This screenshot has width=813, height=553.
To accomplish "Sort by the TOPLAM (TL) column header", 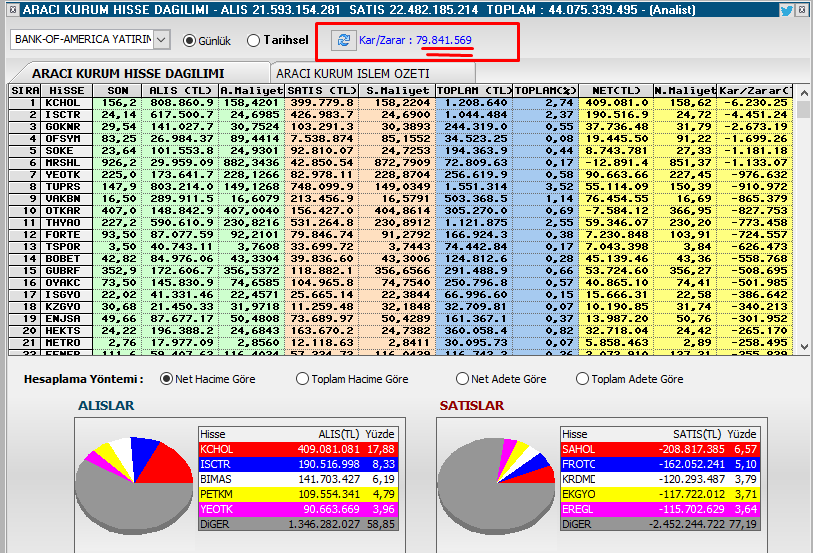I will point(474,91).
